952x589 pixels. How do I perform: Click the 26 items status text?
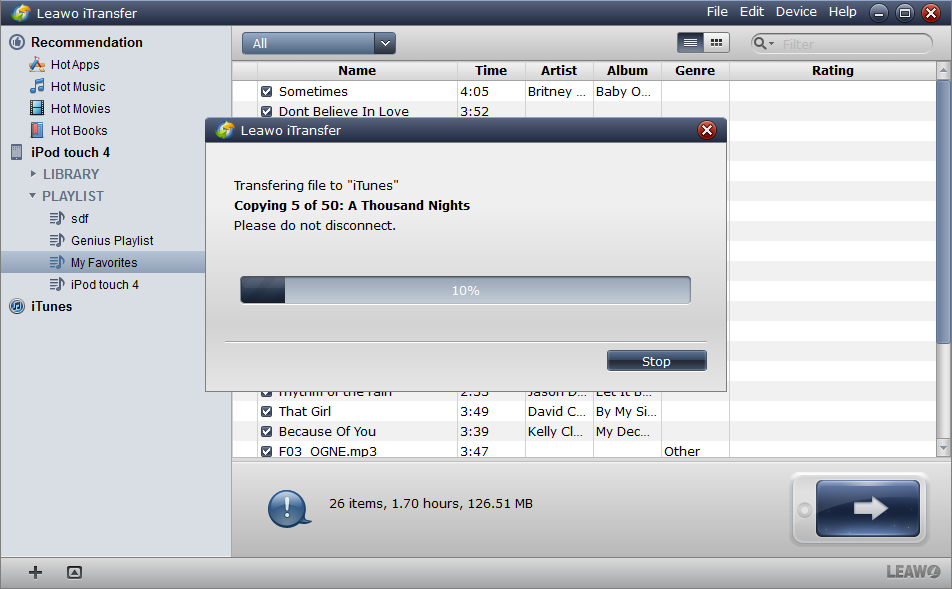(431, 503)
